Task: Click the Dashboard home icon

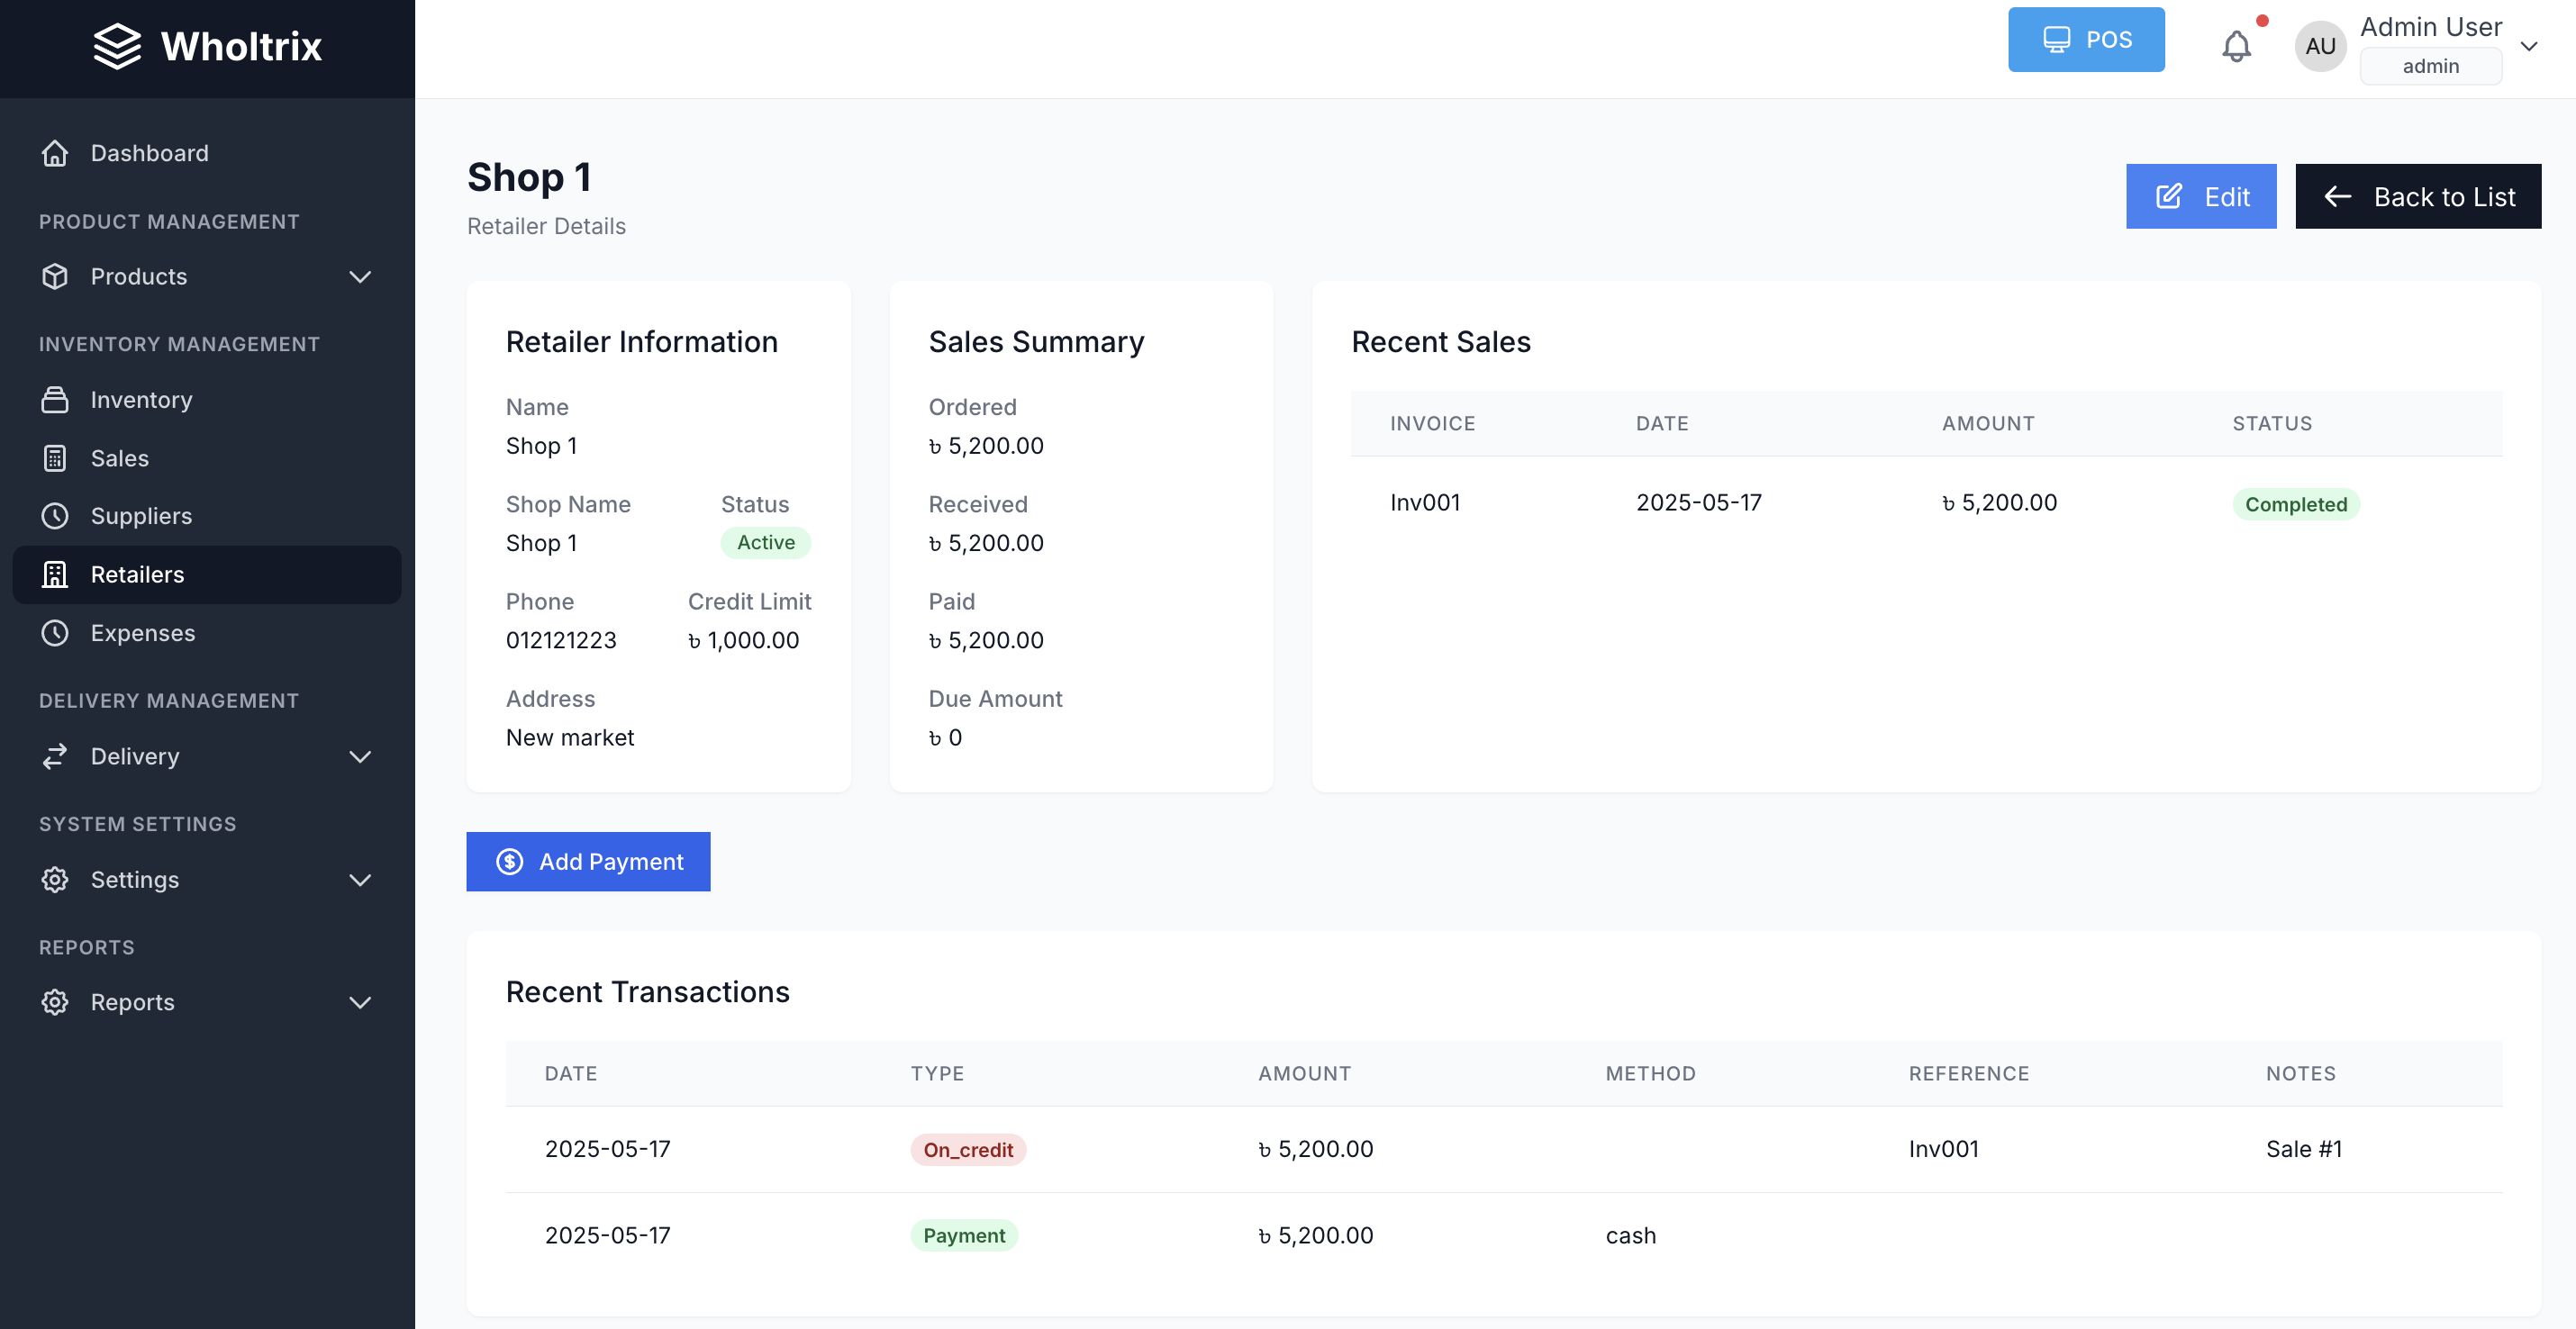Action: [x=55, y=153]
